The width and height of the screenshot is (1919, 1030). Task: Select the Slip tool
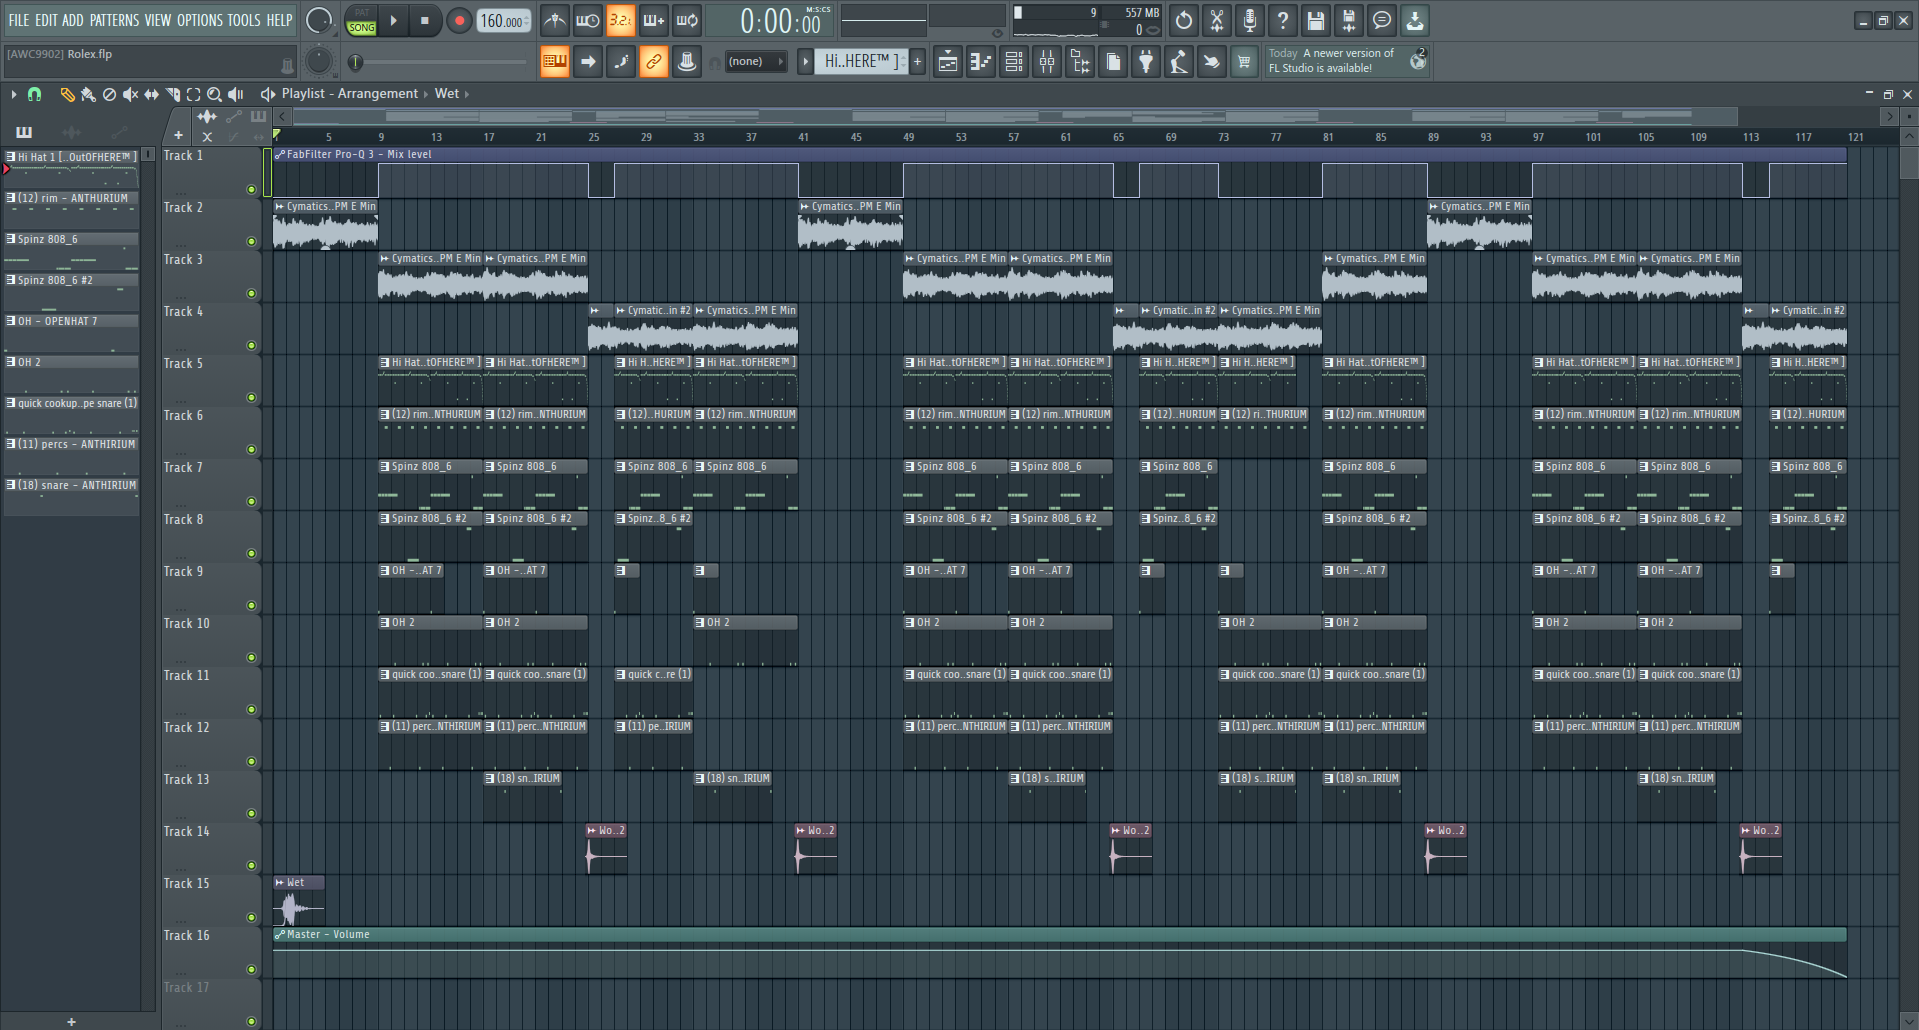151,94
